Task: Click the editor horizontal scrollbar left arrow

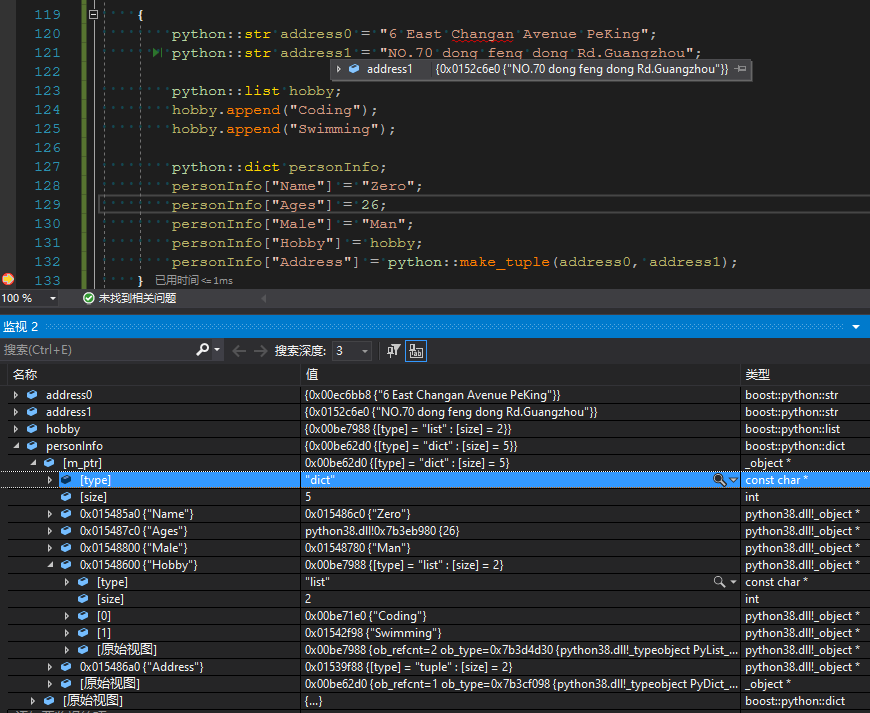Action: click(x=264, y=299)
